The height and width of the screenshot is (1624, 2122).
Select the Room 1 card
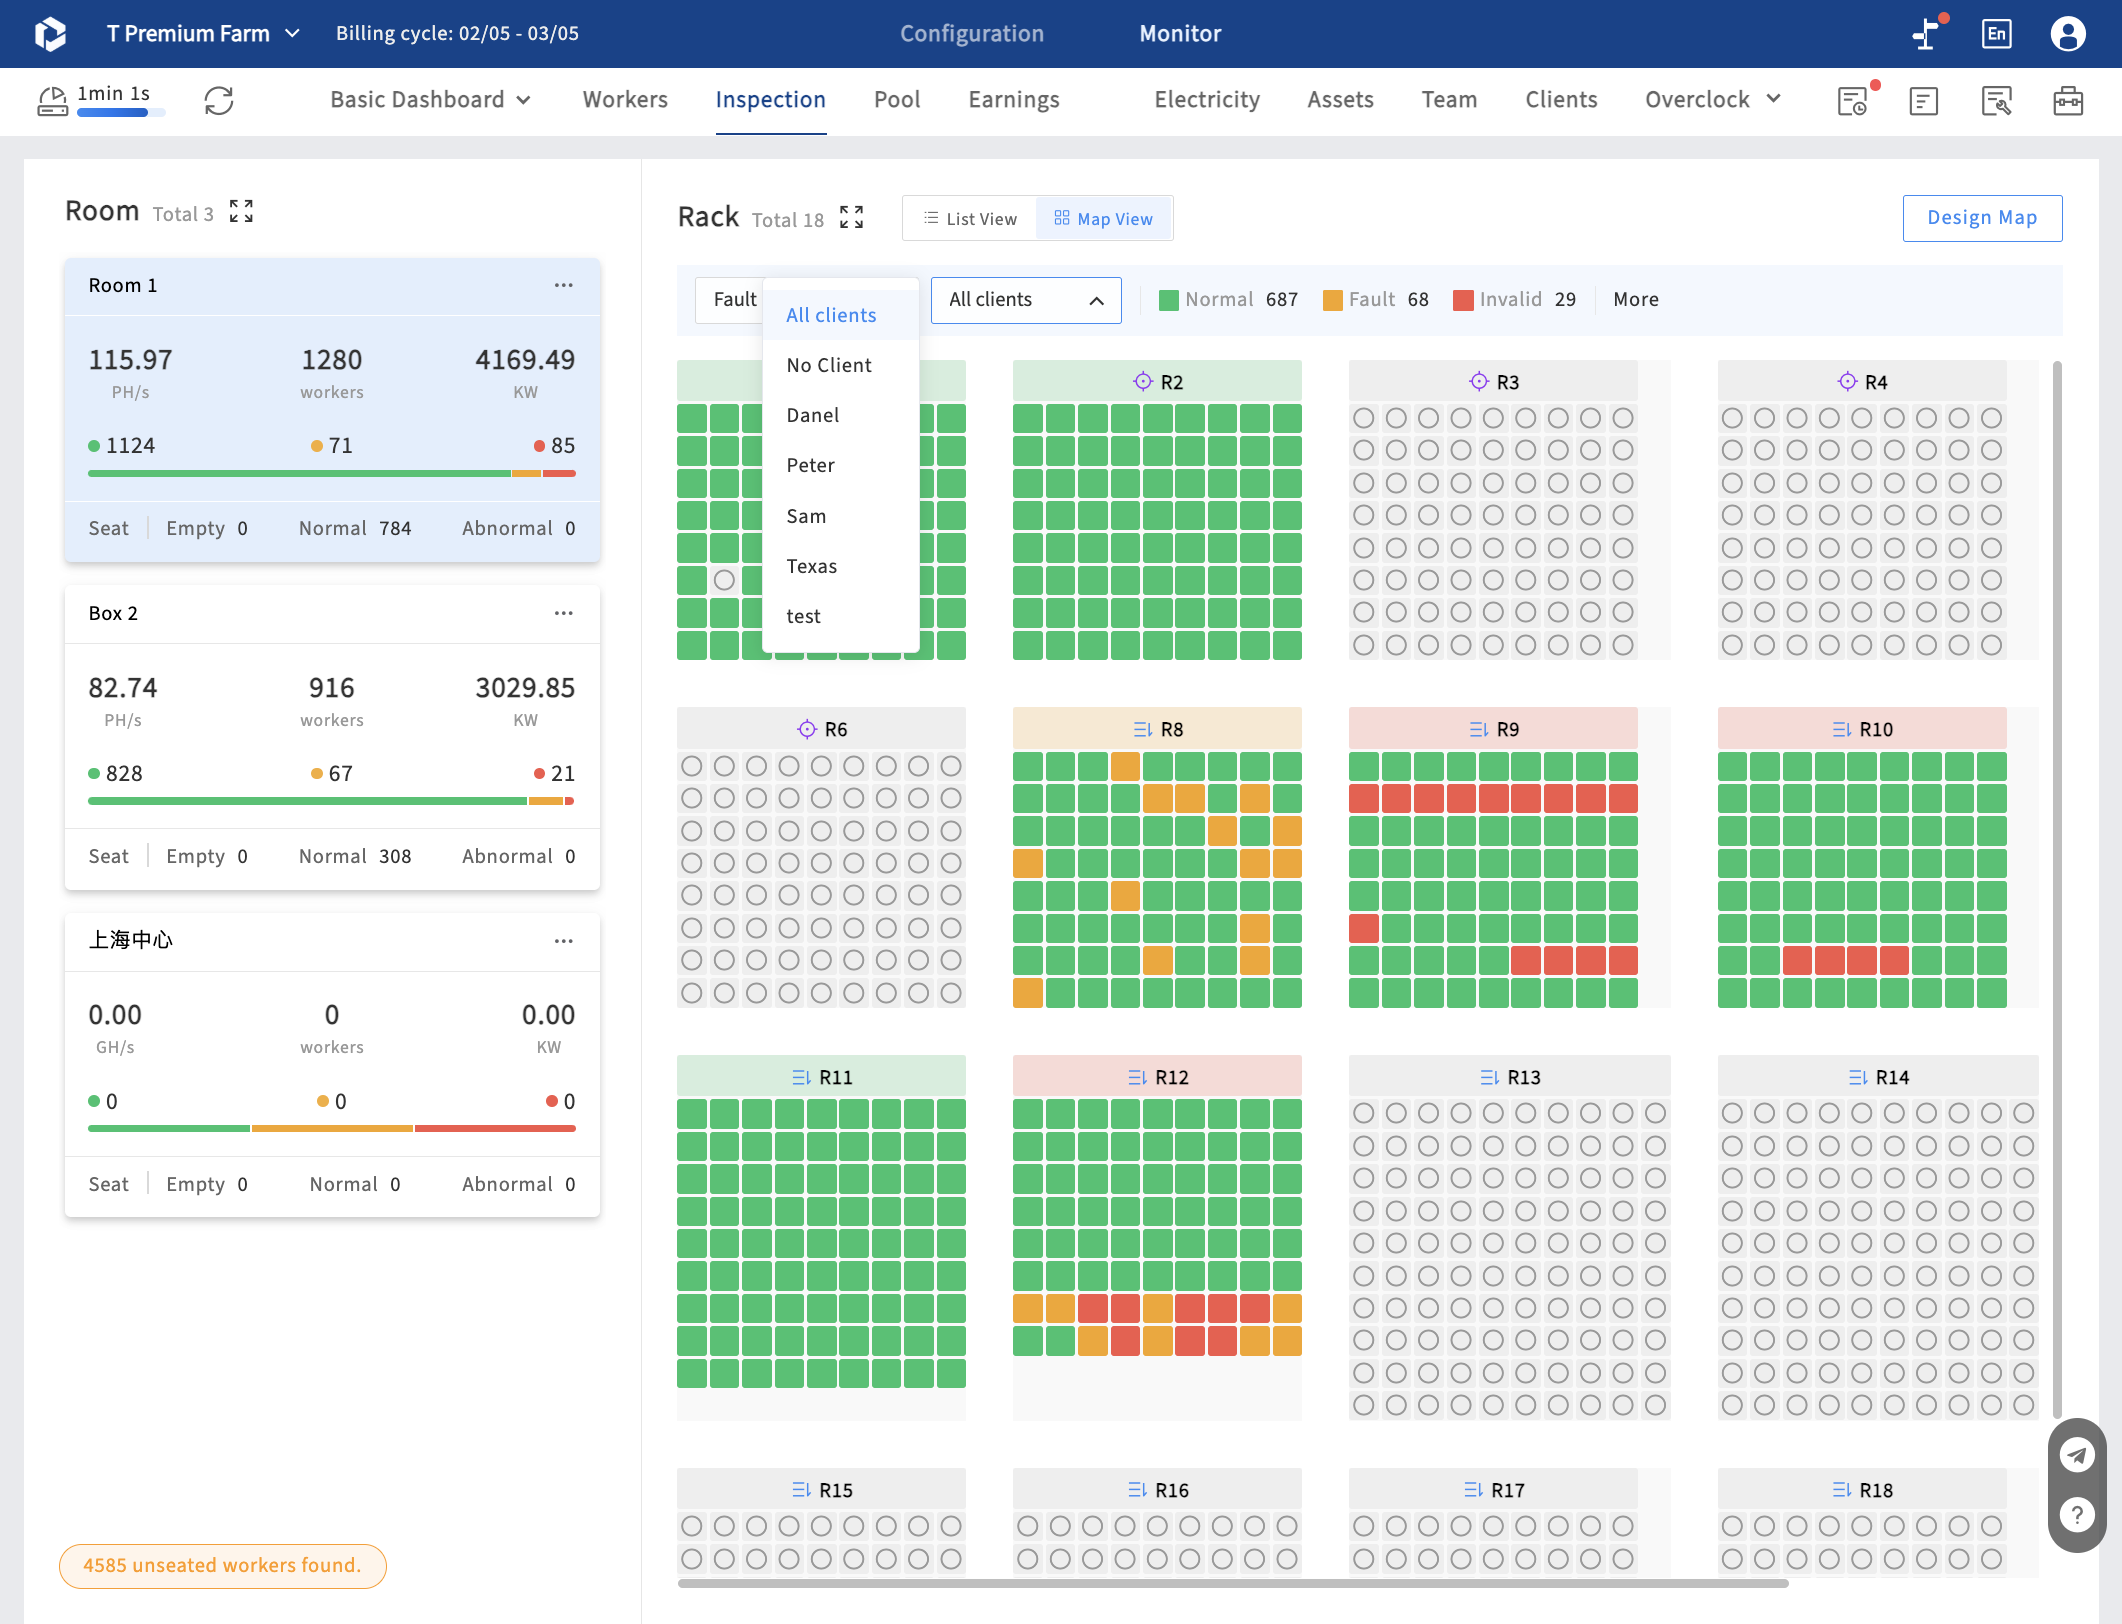coord(332,411)
